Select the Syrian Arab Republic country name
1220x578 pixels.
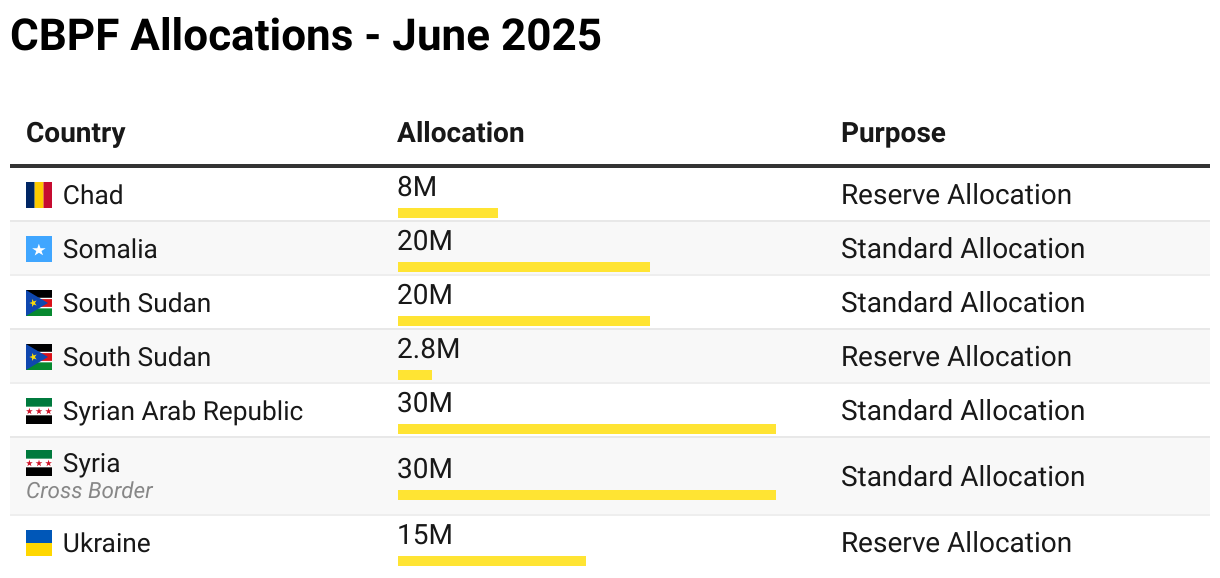click(182, 411)
